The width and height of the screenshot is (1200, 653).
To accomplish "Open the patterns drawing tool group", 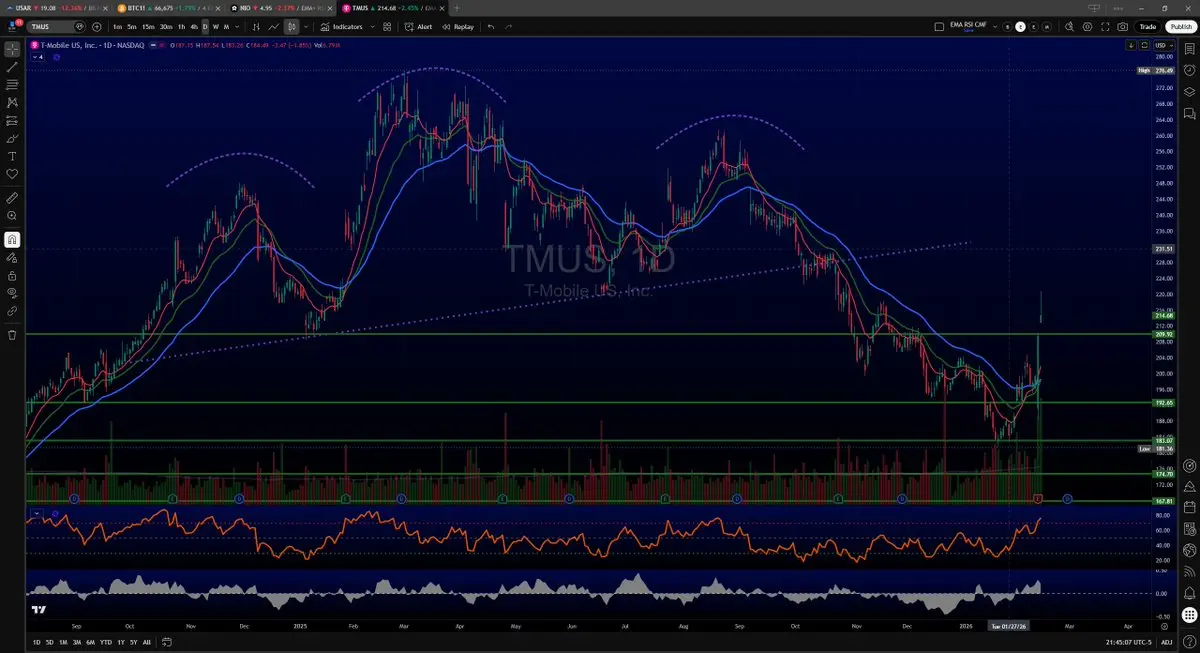I will (12, 102).
